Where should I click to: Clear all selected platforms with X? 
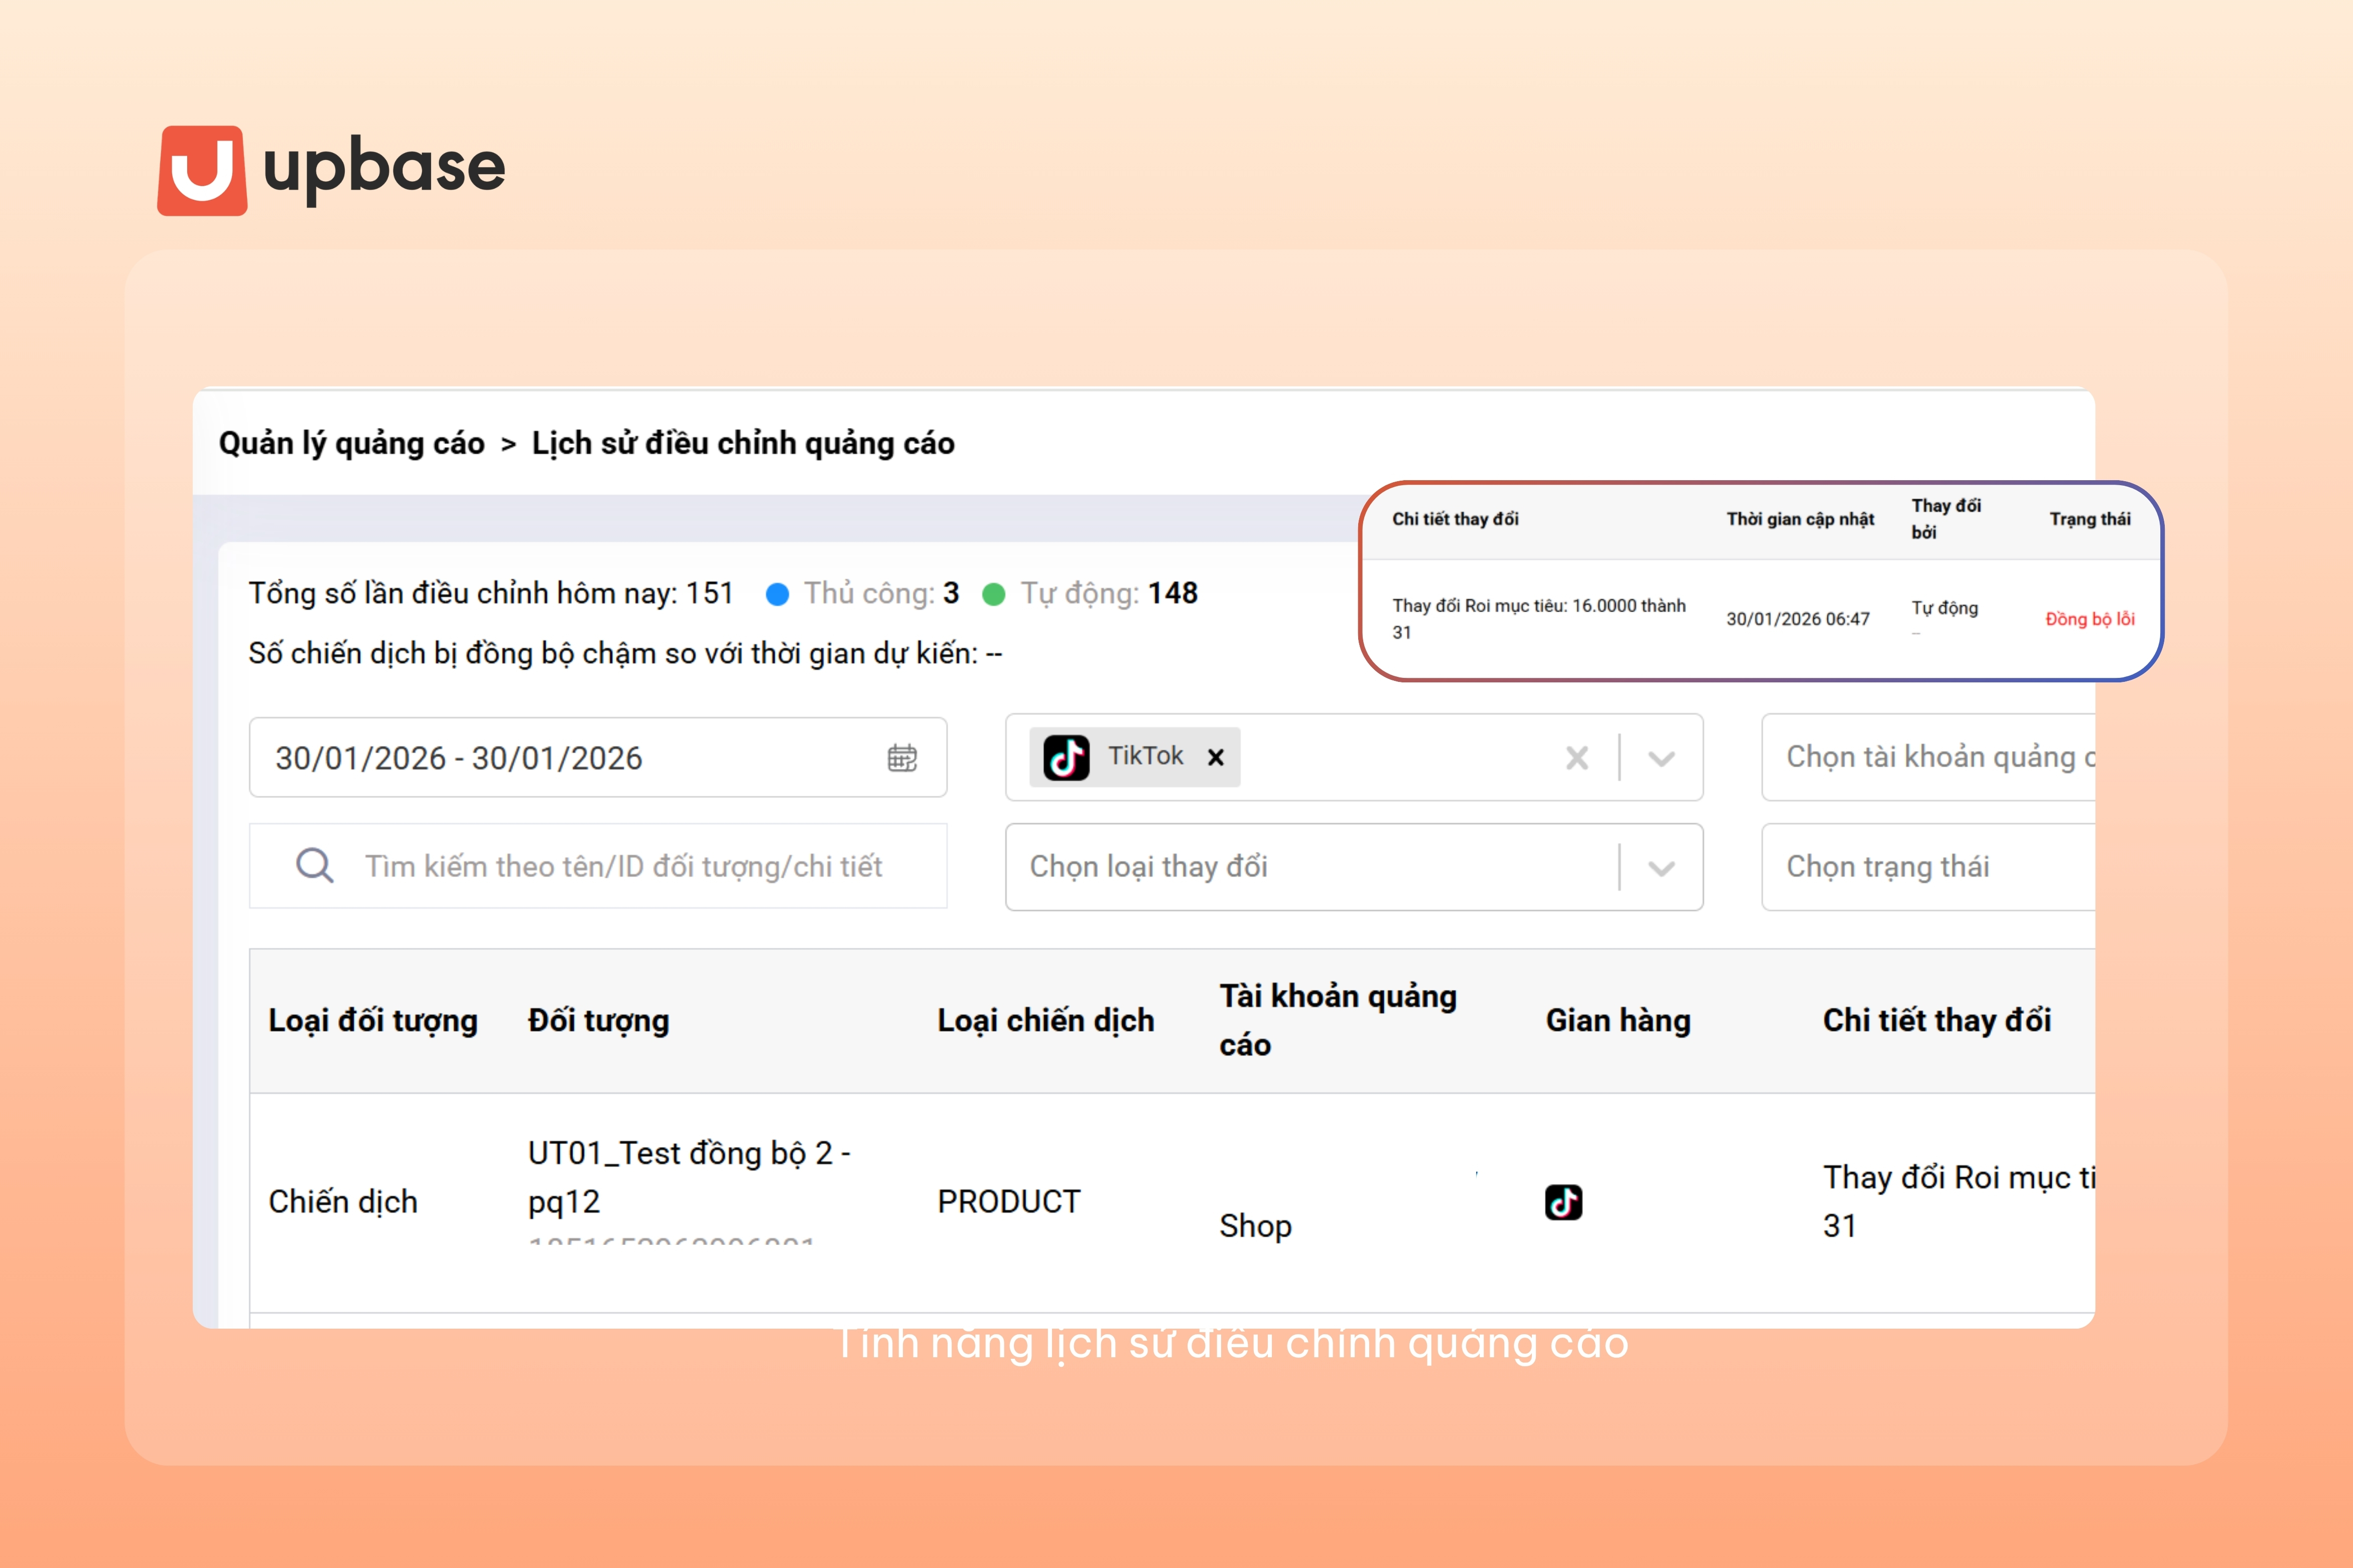pyautogui.click(x=1577, y=758)
